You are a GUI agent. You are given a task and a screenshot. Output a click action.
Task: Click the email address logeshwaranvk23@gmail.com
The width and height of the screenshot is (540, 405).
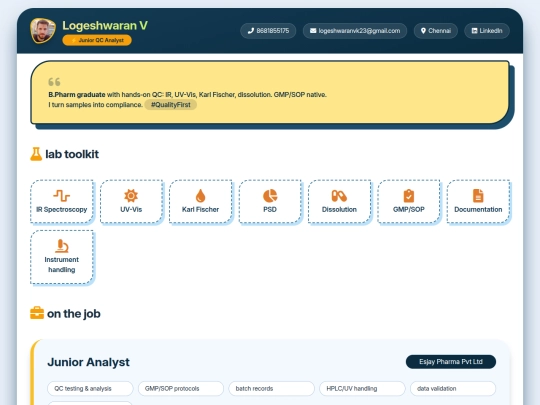pos(359,31)
